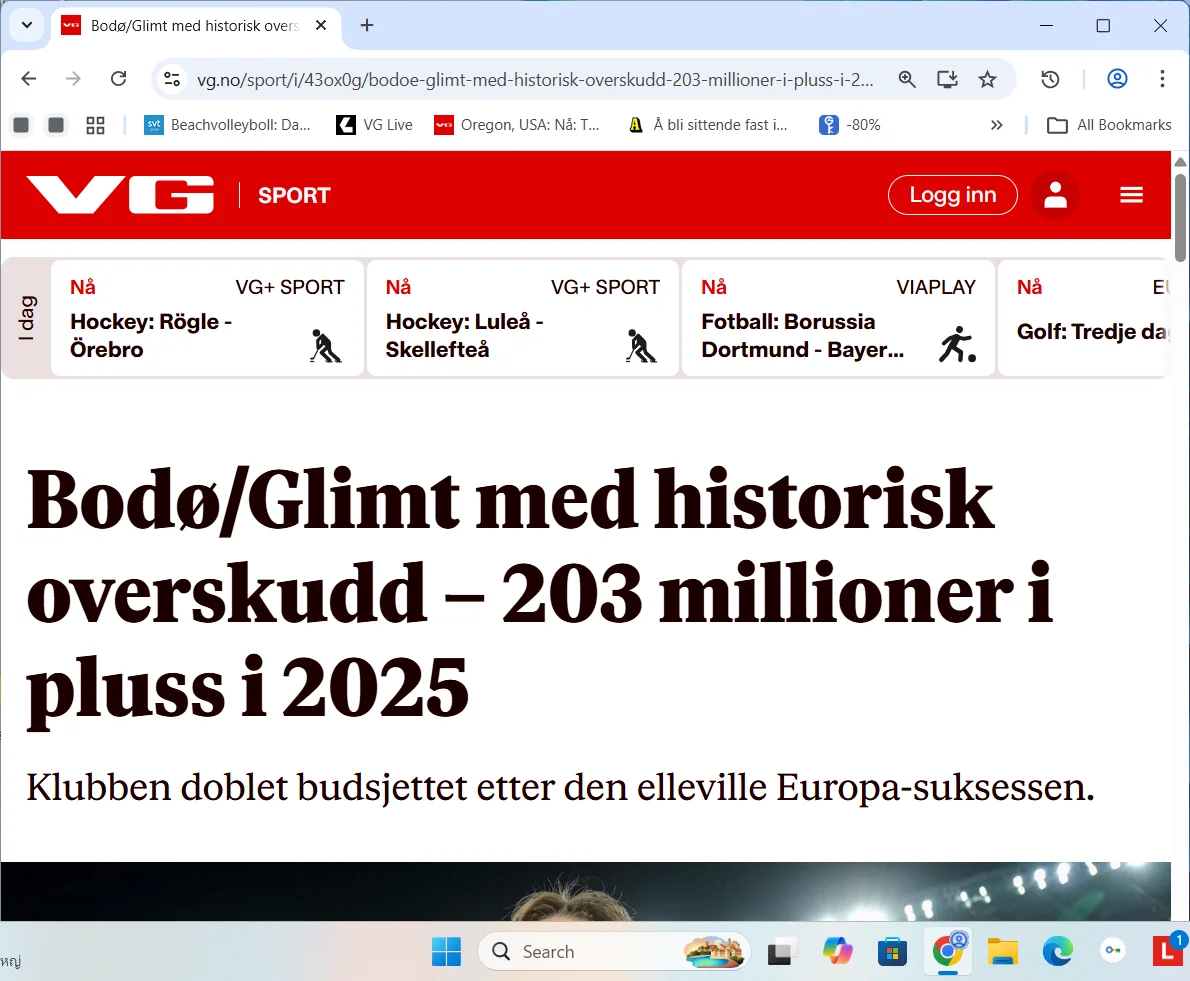The image size is (1190, 981).
Task: Open the Chrome profile avatar
Action: [x=1117, y=78]
